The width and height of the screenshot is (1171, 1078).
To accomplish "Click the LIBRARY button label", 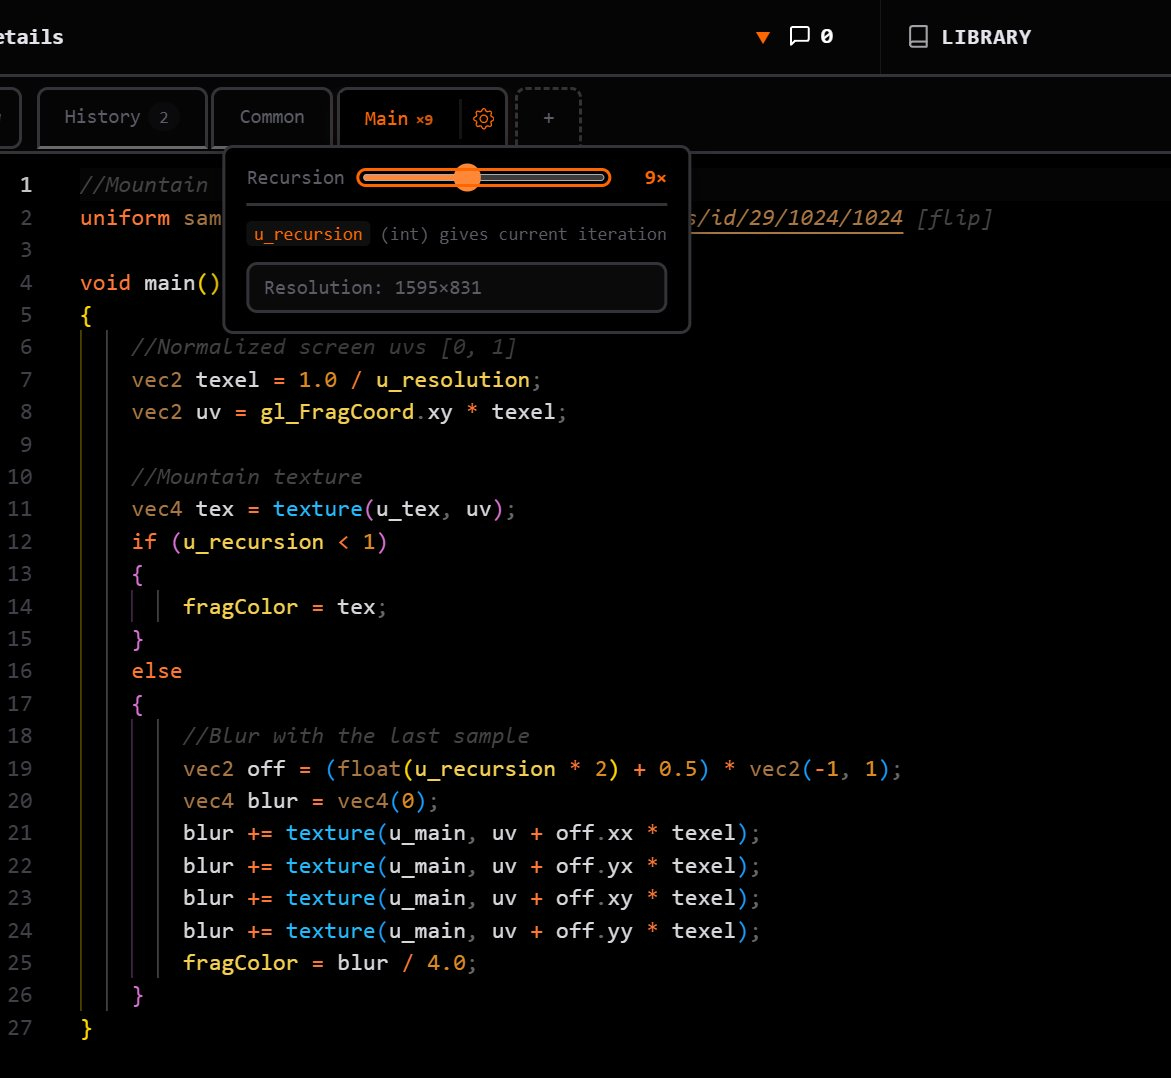I will point(985,37).
